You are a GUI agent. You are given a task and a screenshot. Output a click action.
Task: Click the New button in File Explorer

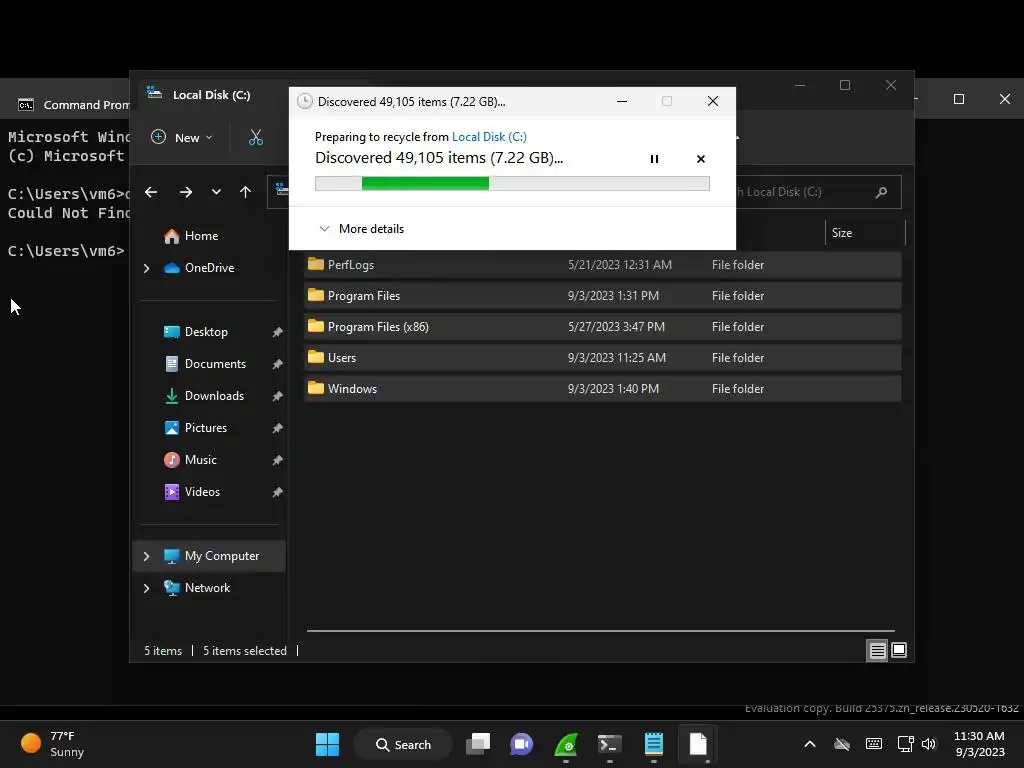coord(182,137)
